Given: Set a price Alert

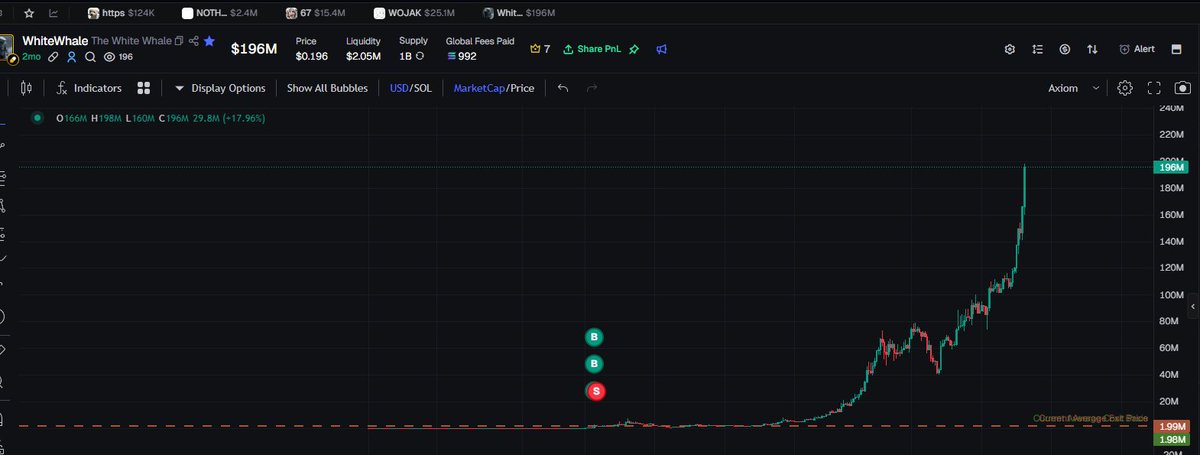Looking at the screenshot, I should pos(1137,49).
